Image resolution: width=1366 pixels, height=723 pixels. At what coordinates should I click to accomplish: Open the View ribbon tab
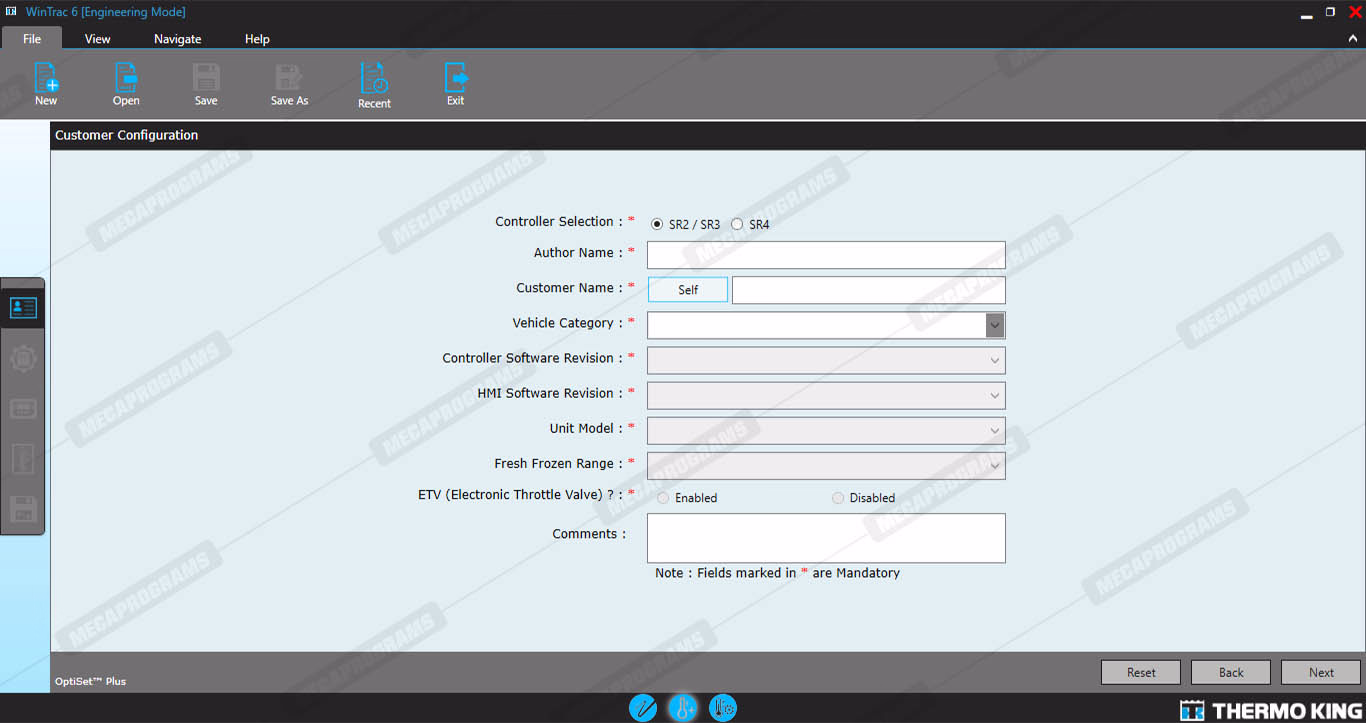tap(98, 39)
